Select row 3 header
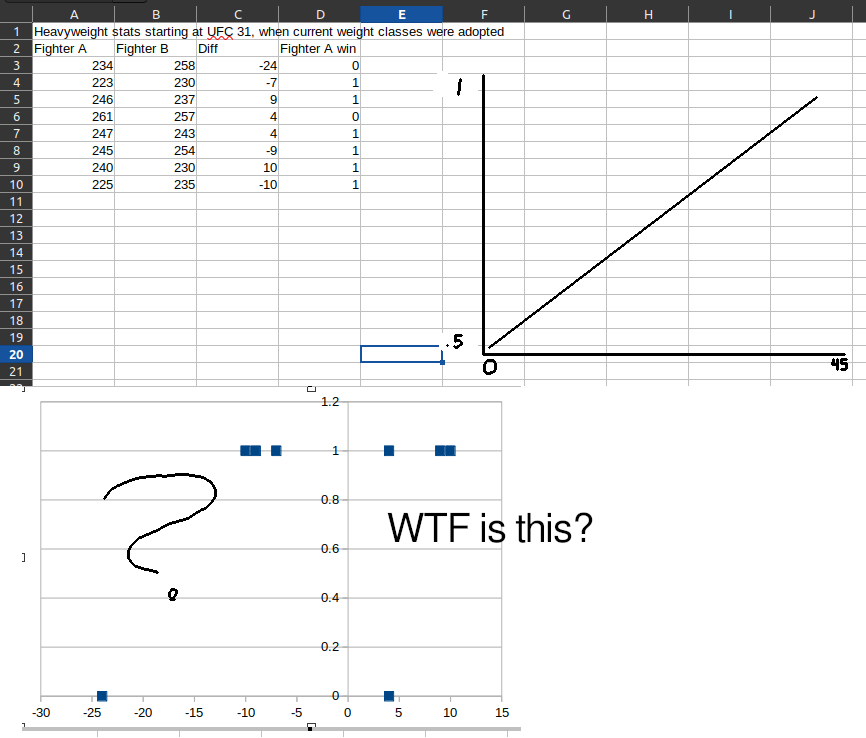 tap(16, 66)
